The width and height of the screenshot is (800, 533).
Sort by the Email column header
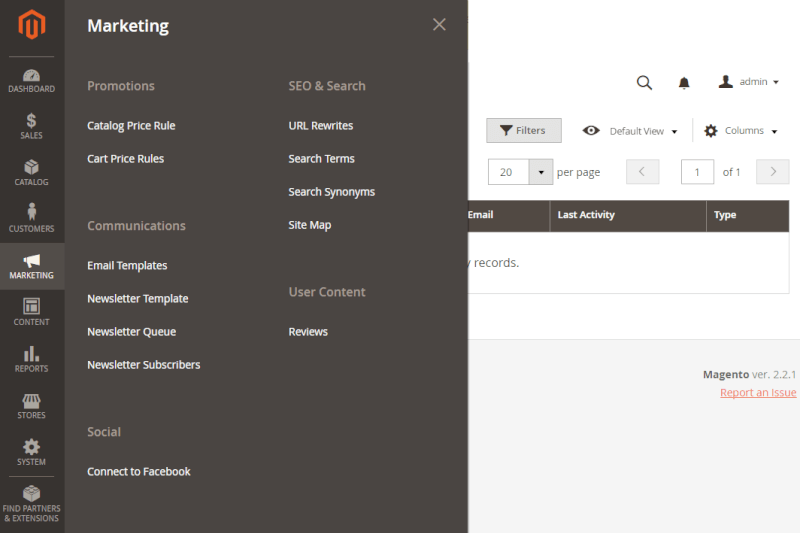[508, 215]
